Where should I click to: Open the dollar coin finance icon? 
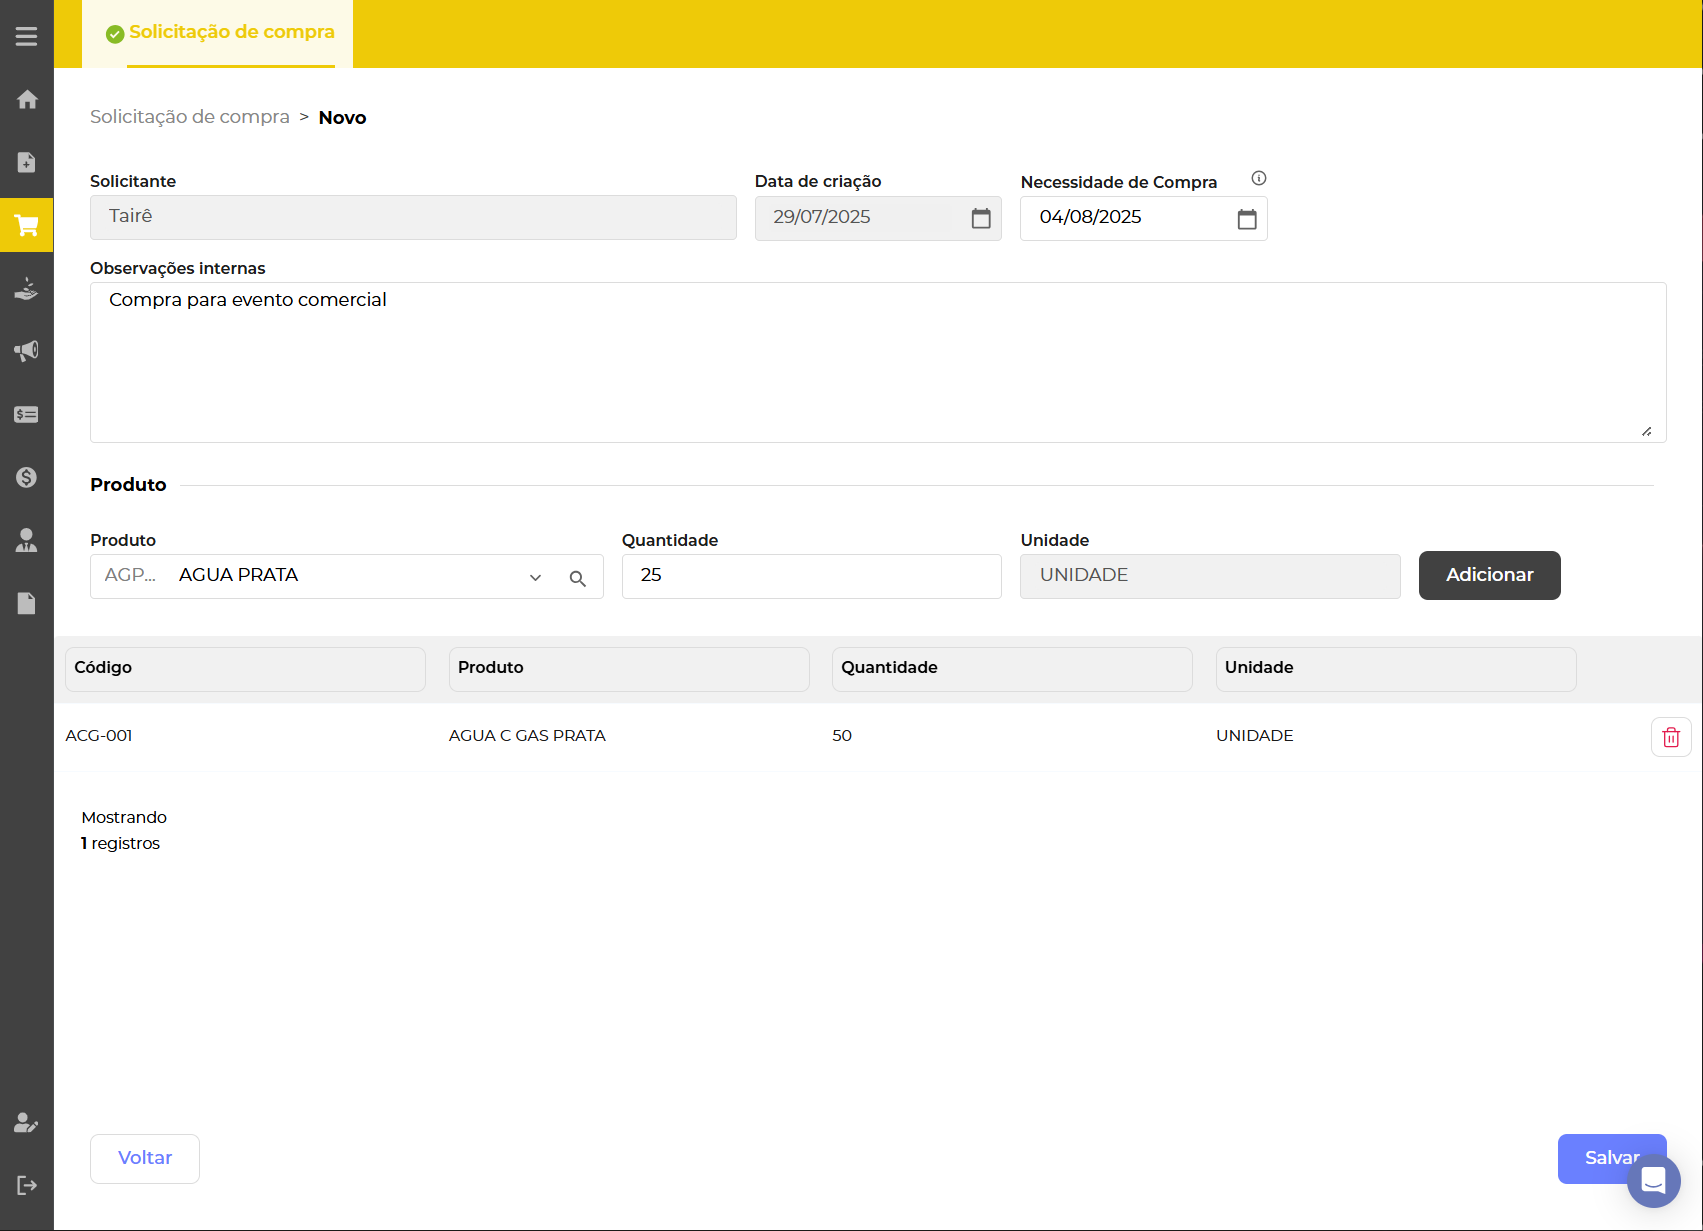27,477
